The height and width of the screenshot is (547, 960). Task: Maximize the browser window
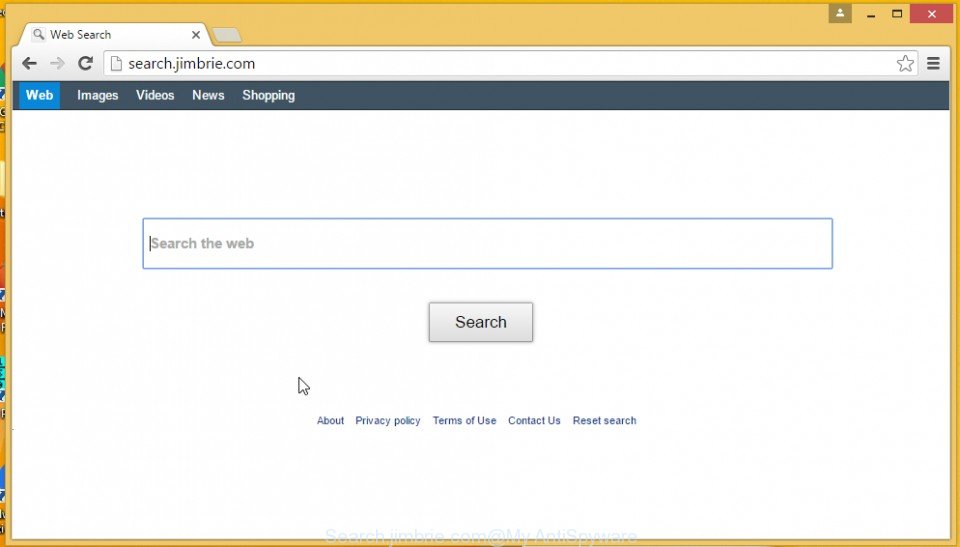897,13
